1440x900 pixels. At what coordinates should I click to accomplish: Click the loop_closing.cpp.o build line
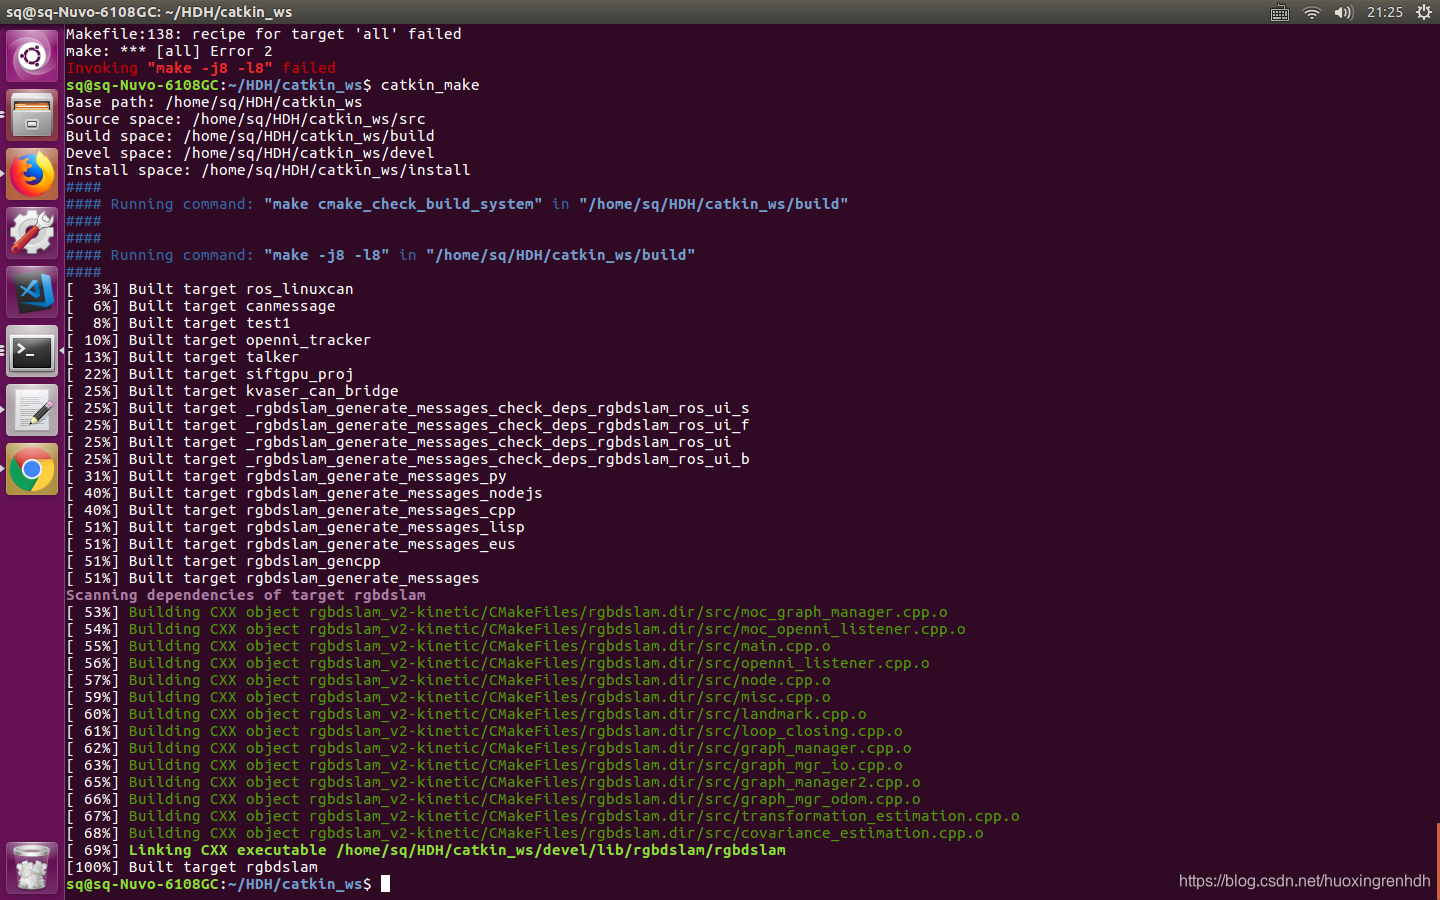(x=484, y=731)
